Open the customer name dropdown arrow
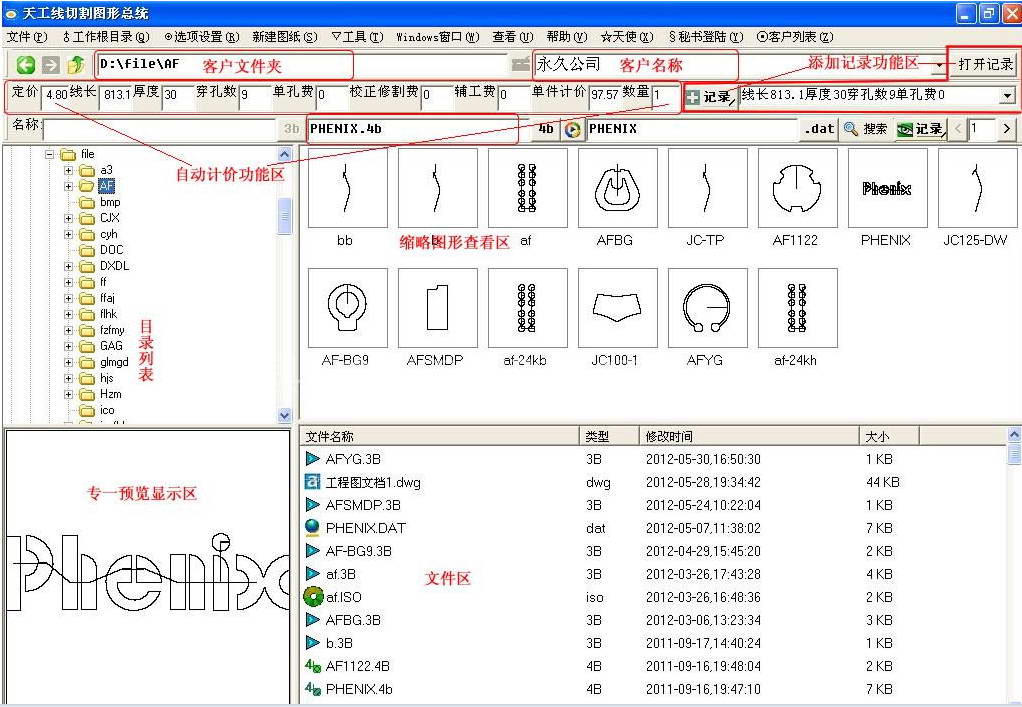The height and width of the screenshot is (707, 1022). (x=939, y=65)
